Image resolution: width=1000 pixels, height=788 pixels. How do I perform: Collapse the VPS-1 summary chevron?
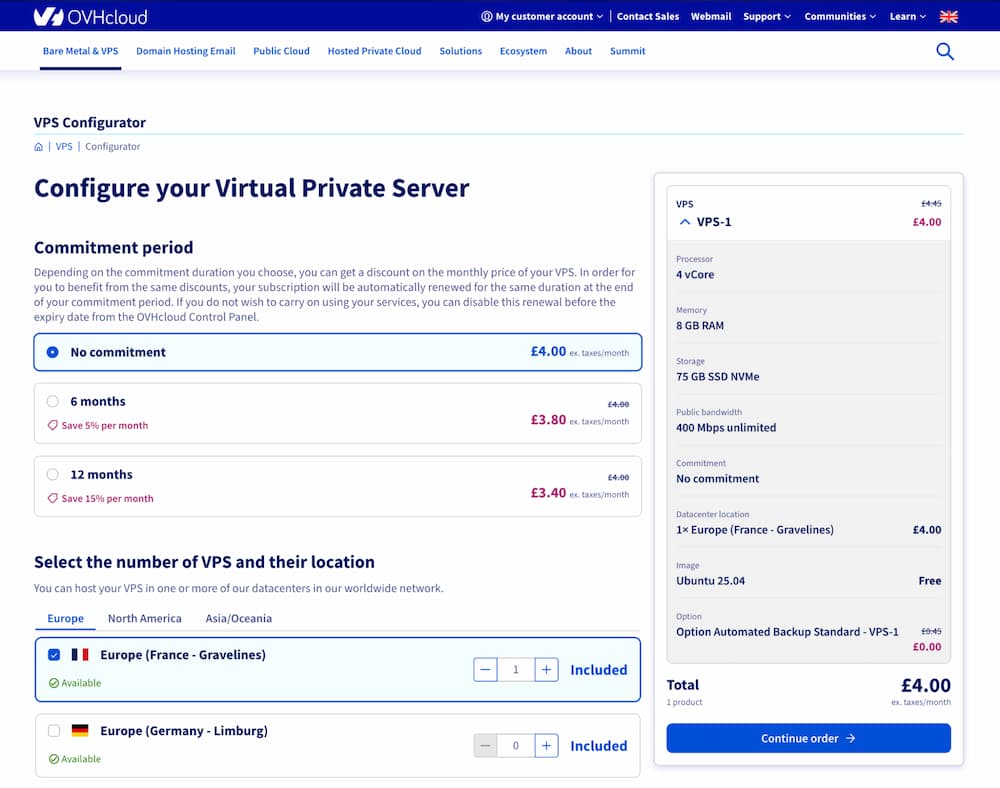pyautogui.click(x=685, y=222)
